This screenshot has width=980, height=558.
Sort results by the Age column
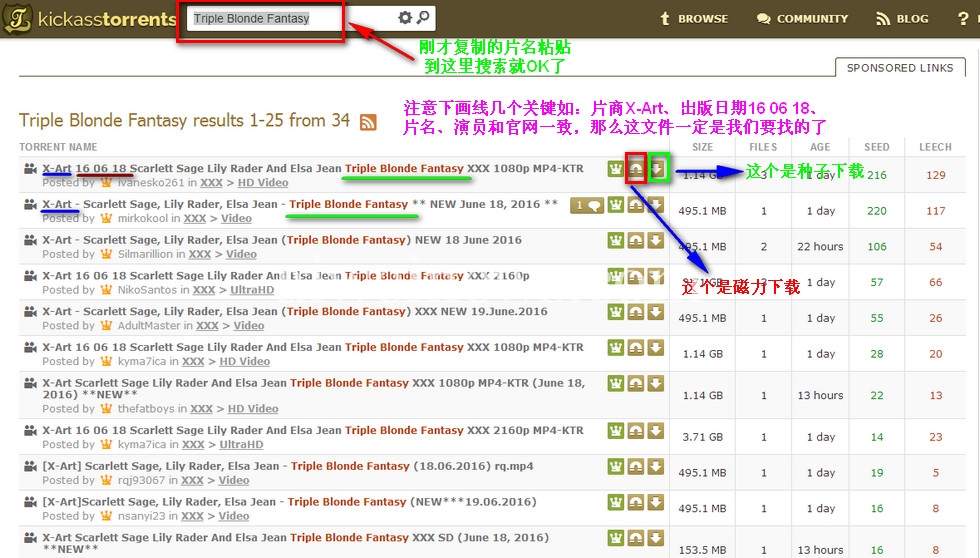pos(820,147)
